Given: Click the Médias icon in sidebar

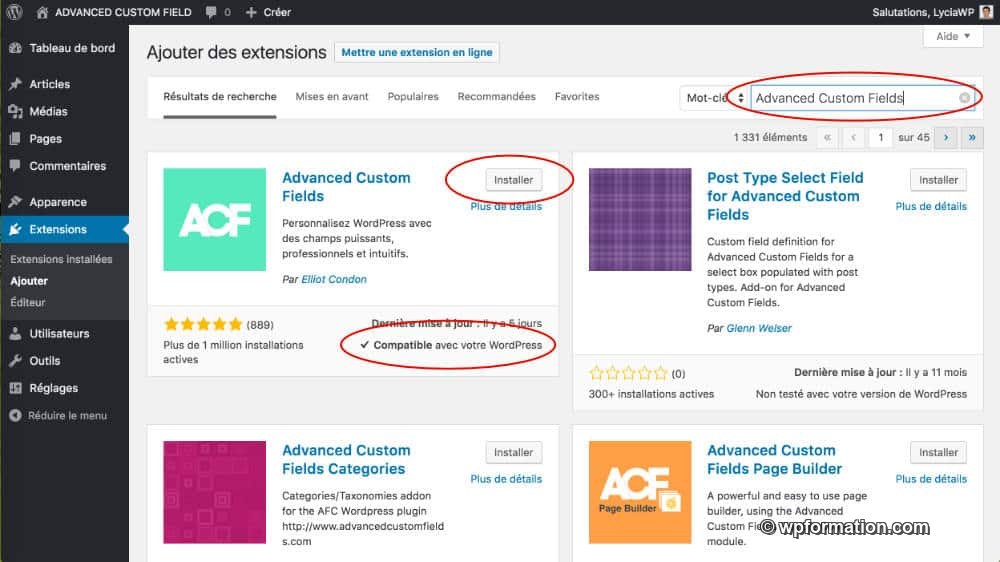Looking at the screenshot, I should tap(15, 112).
